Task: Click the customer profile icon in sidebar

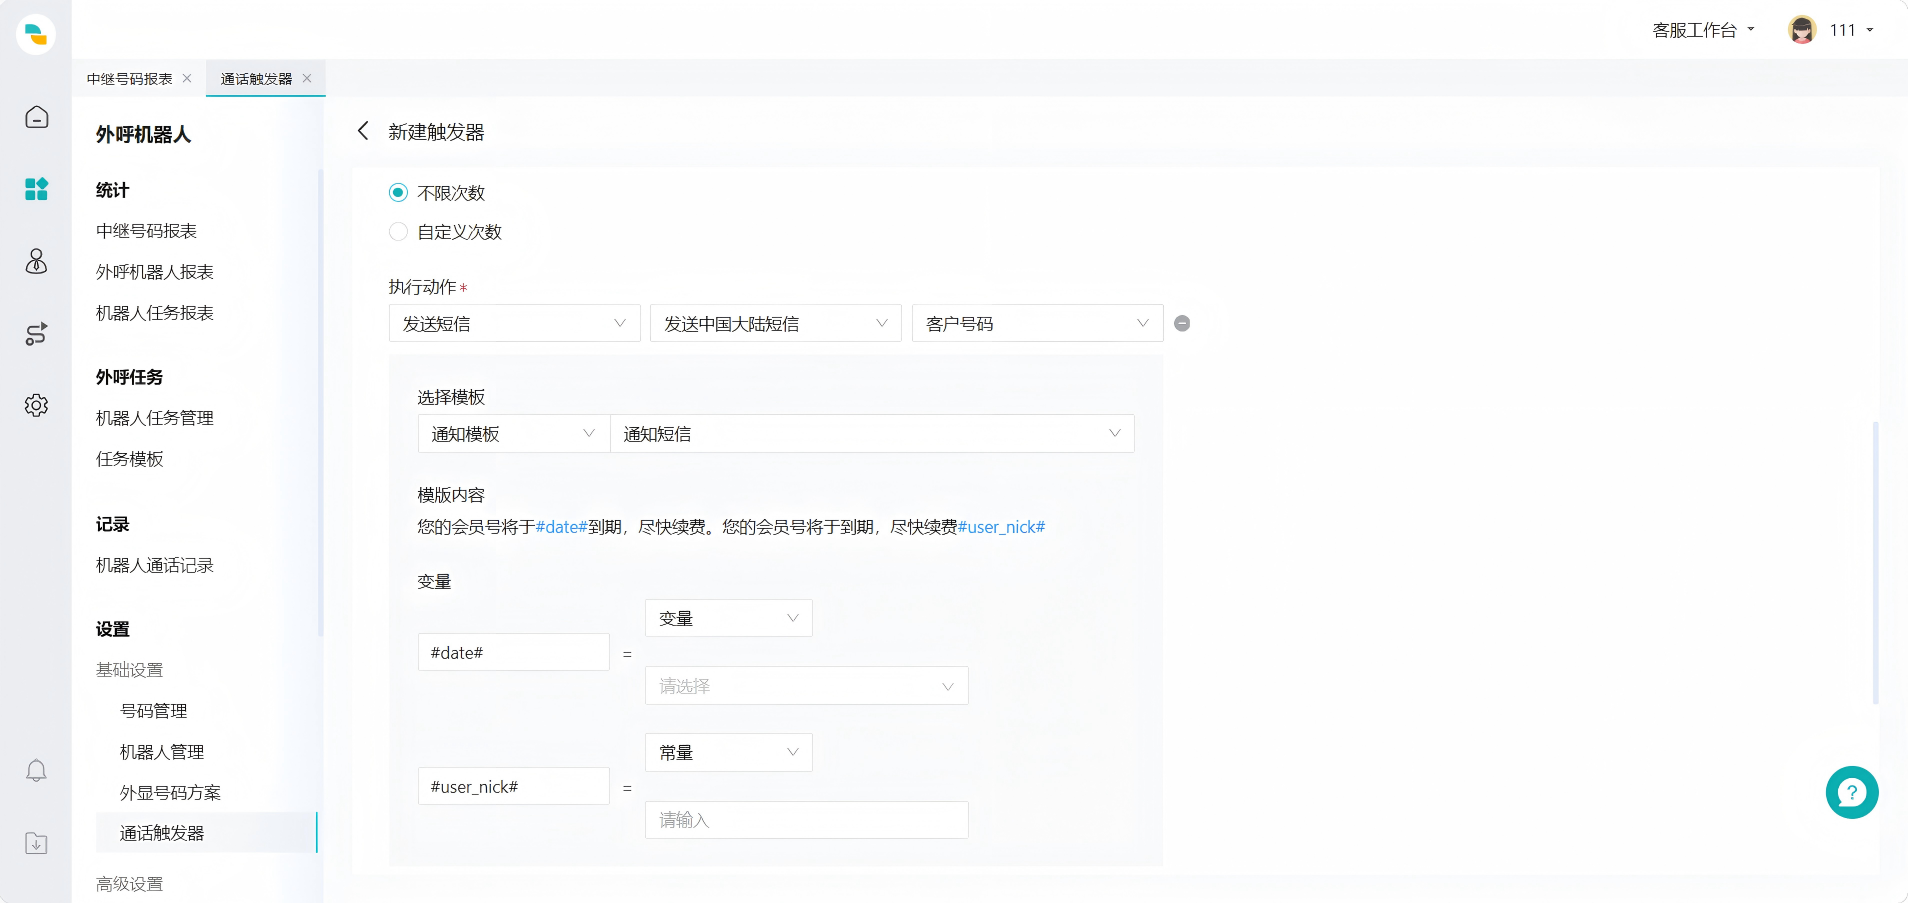Action: (36, 262)
